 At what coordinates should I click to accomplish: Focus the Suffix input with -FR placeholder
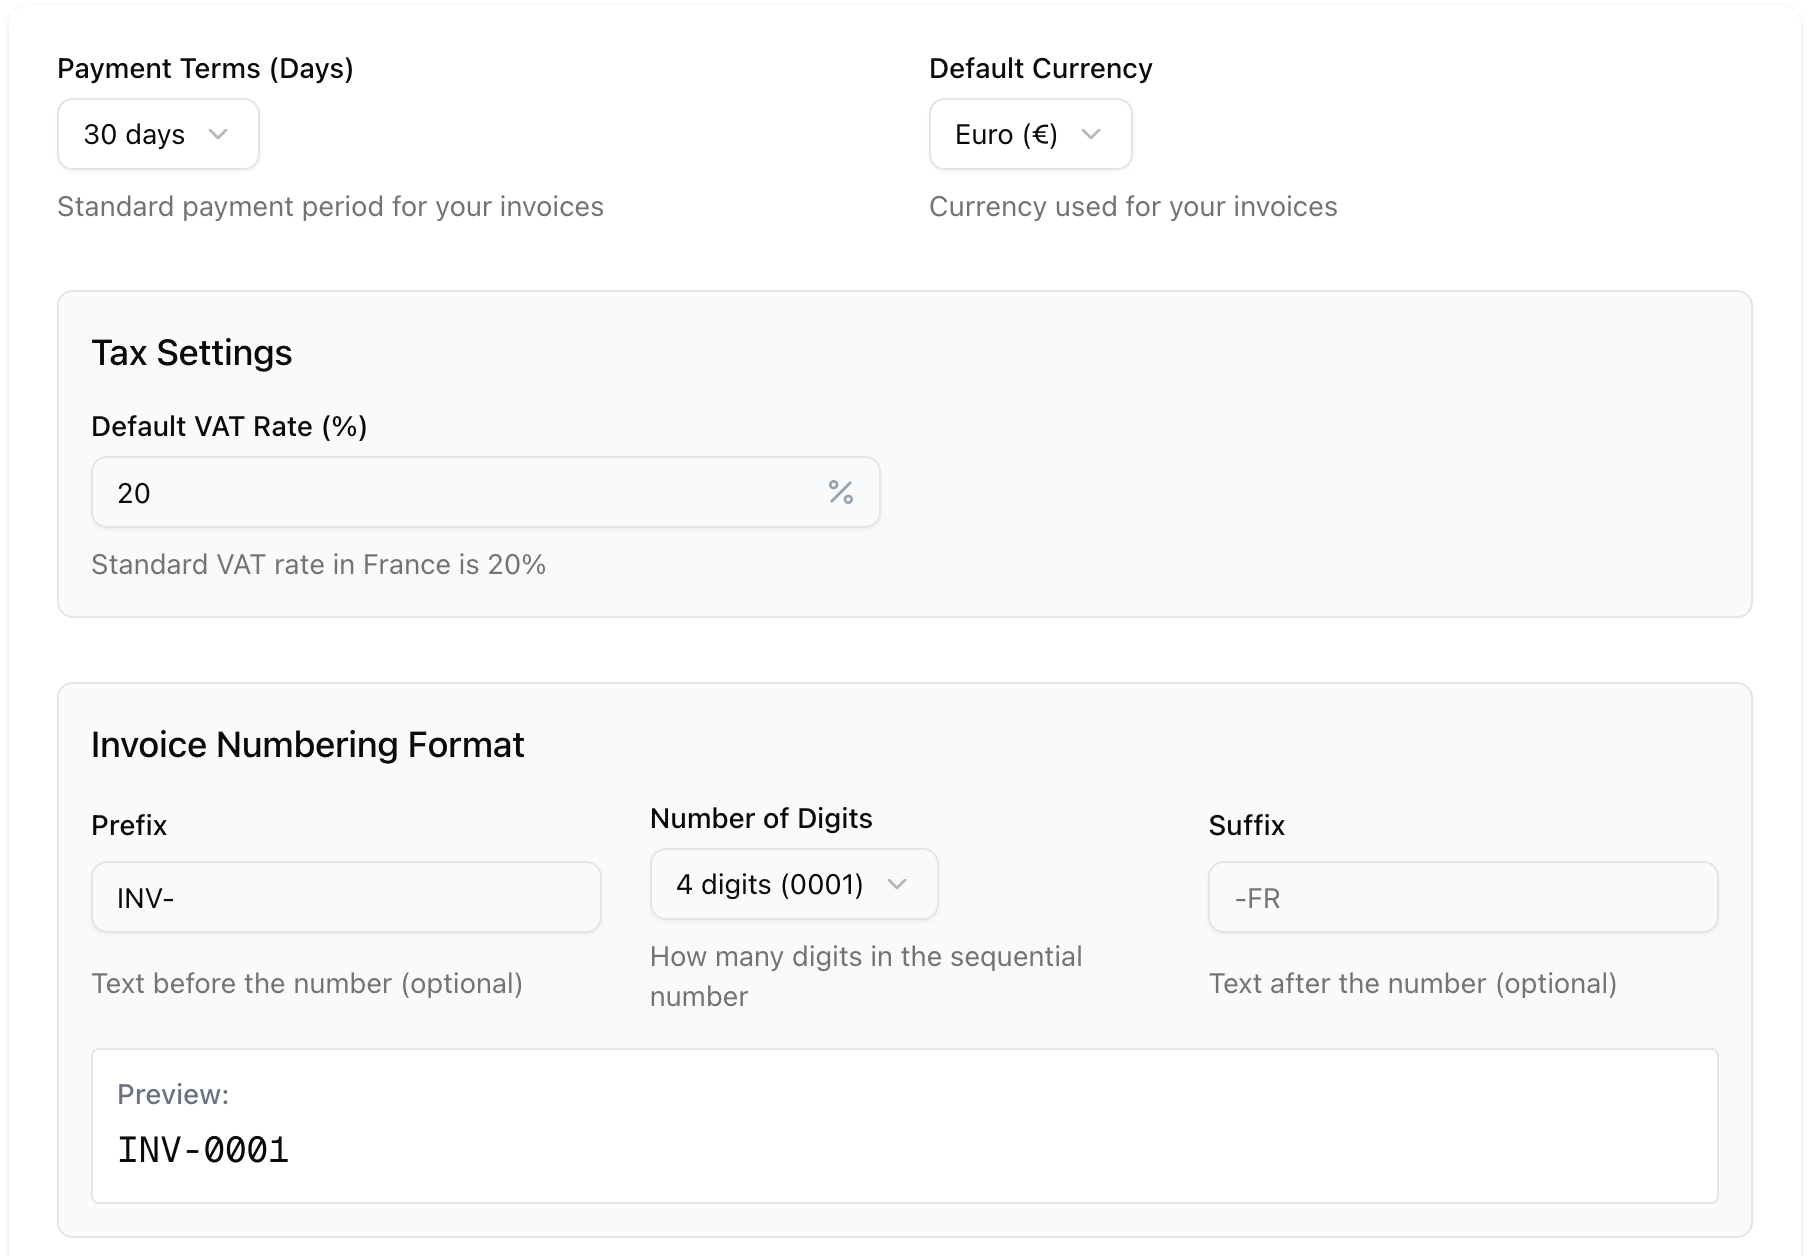[1463, 897]
